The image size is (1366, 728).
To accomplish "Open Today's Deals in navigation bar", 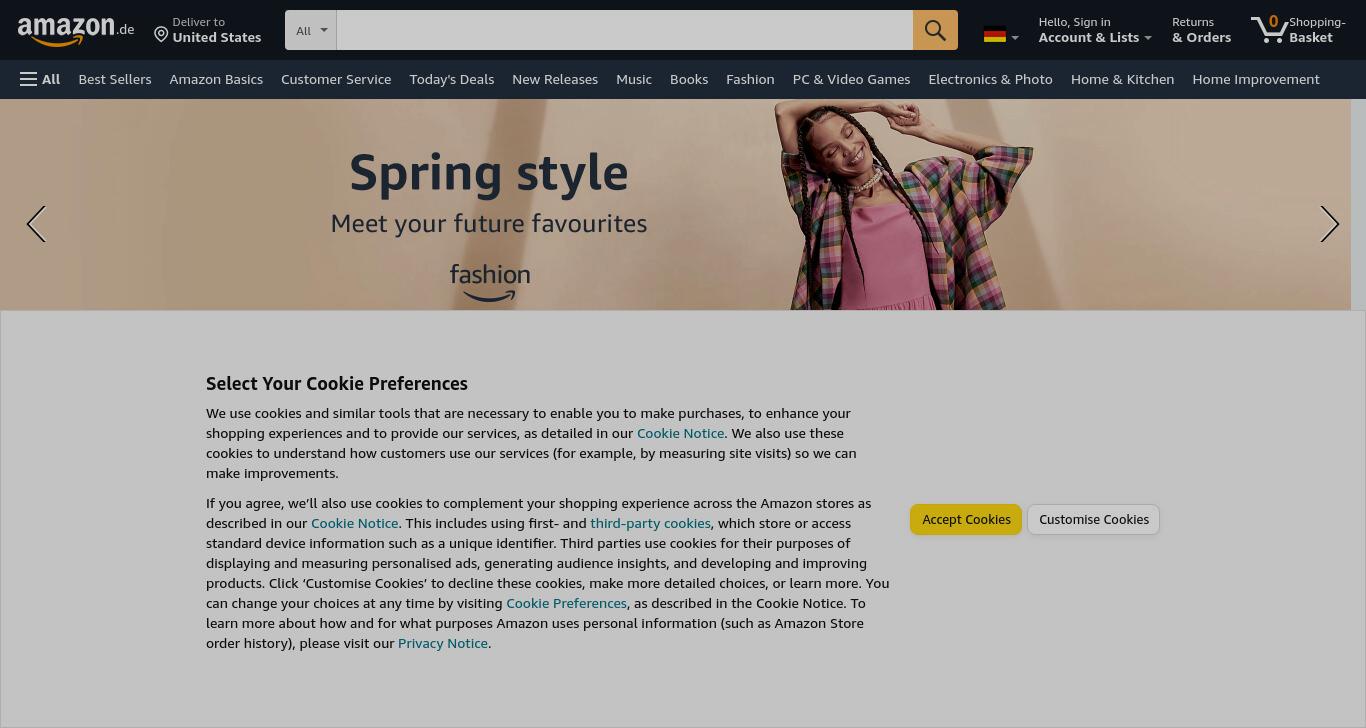I will pyautogui.click(x=452, y=79).
